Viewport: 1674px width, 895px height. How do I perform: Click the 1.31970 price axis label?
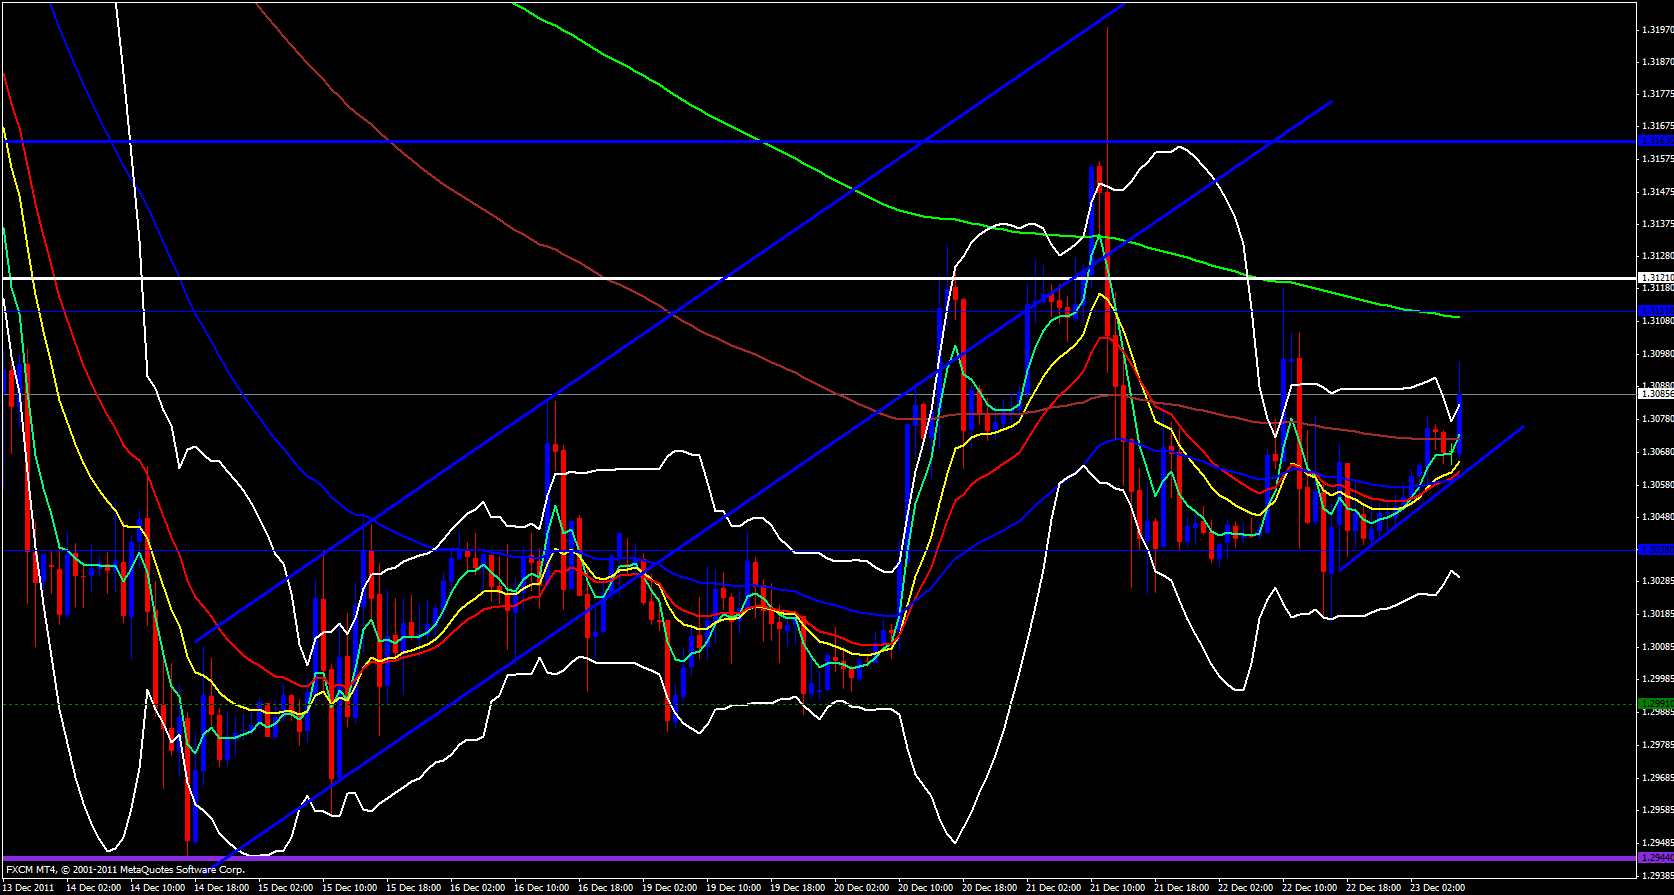point(1658,30)
